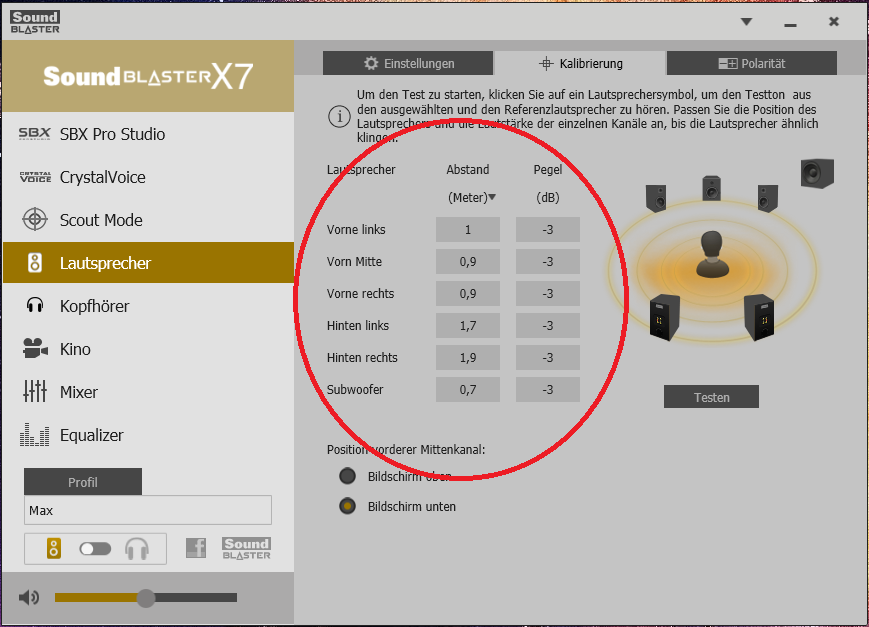Click the Polarität tab icon
This screenshot has width=869, height=627.
pyautogui.click(x=728, y=63)
